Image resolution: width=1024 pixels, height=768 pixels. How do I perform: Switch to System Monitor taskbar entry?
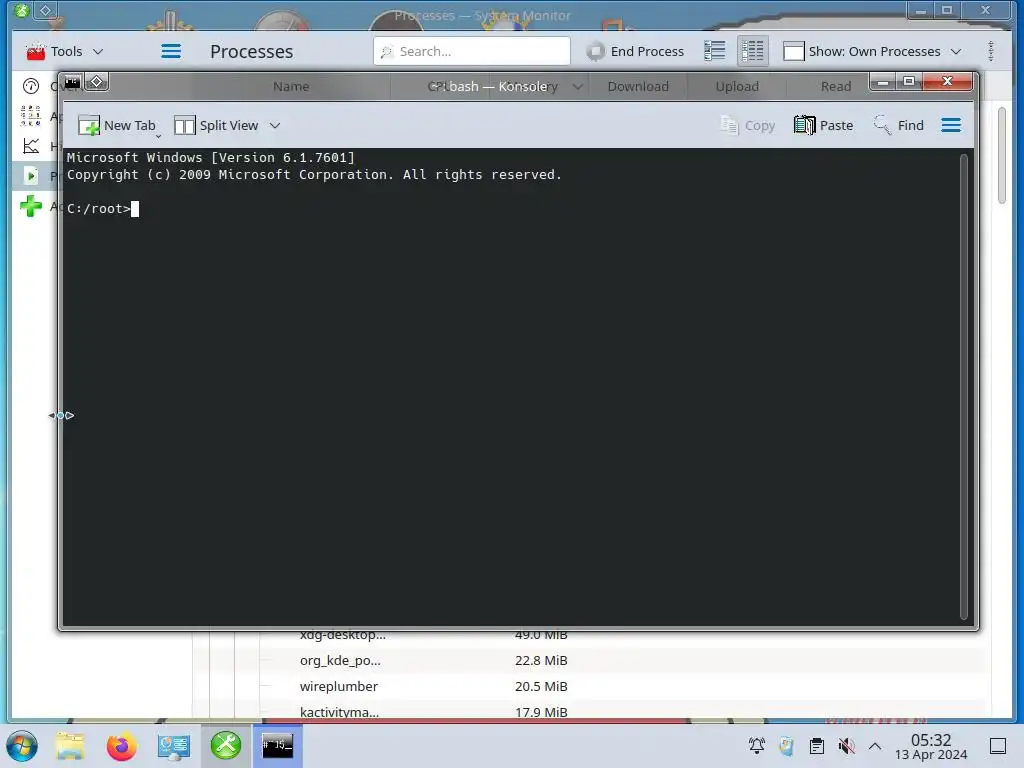pos(225,746)
